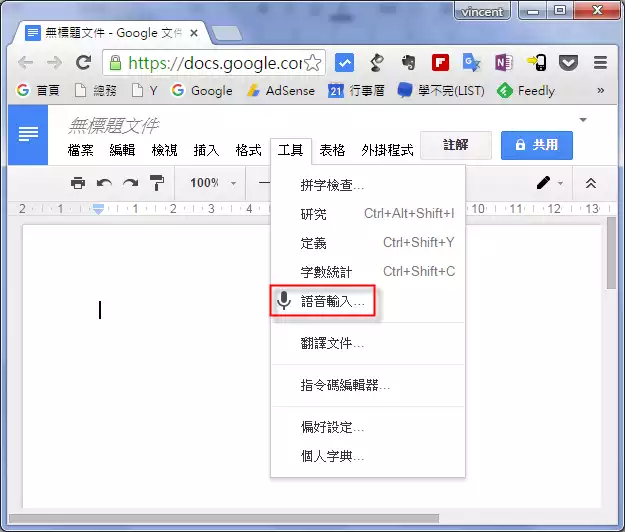This screenshot has width=625, height=532.
Task: Click the browser forward arrow
Action: (54, 63)
